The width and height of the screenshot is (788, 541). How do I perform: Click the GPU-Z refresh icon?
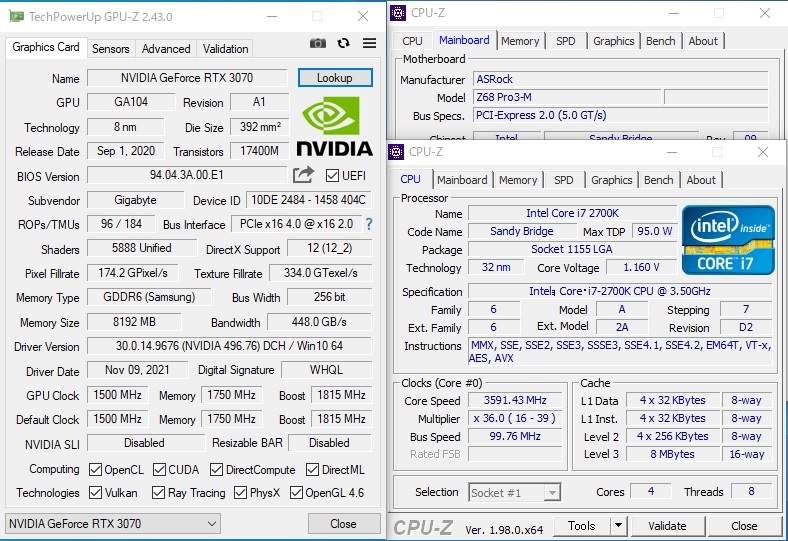click(344, 43)
